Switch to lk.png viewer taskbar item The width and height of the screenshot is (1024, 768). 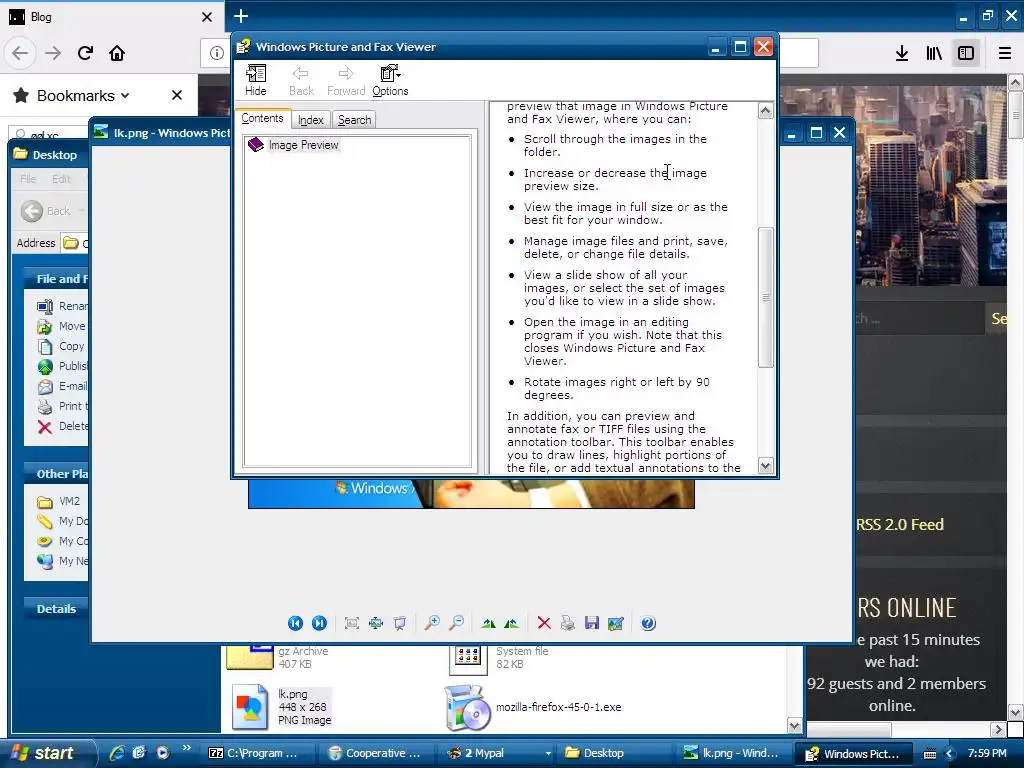(731, 753)
